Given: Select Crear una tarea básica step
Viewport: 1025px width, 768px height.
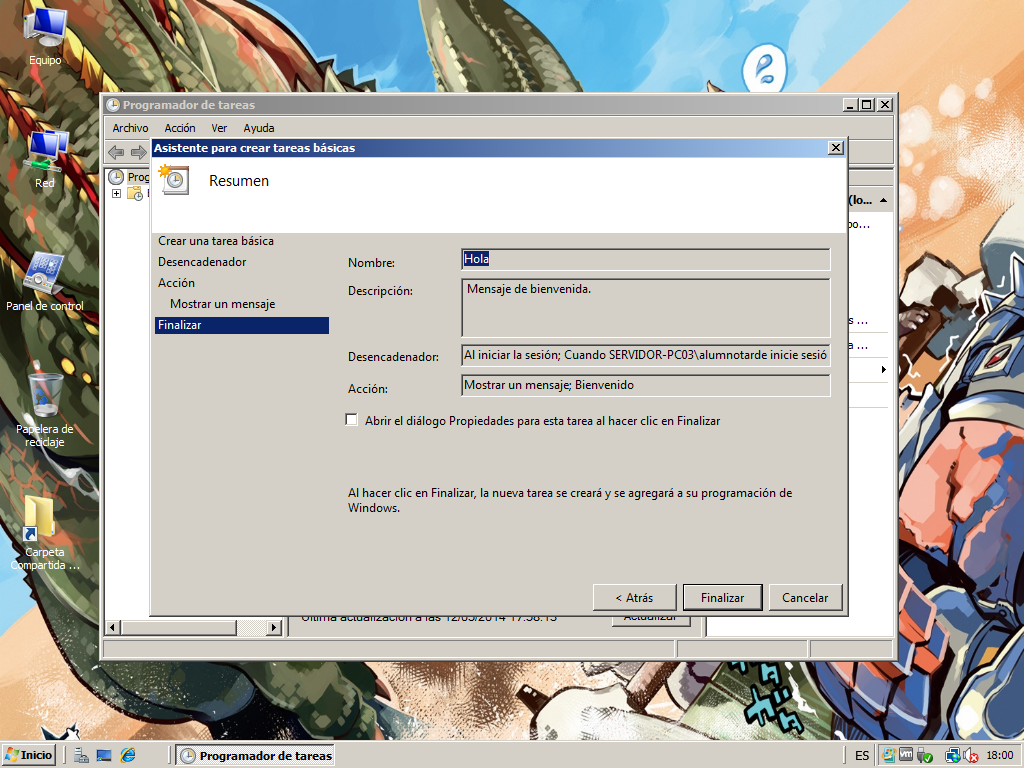Looking at the screenshot, I should (x=216, y=241).
